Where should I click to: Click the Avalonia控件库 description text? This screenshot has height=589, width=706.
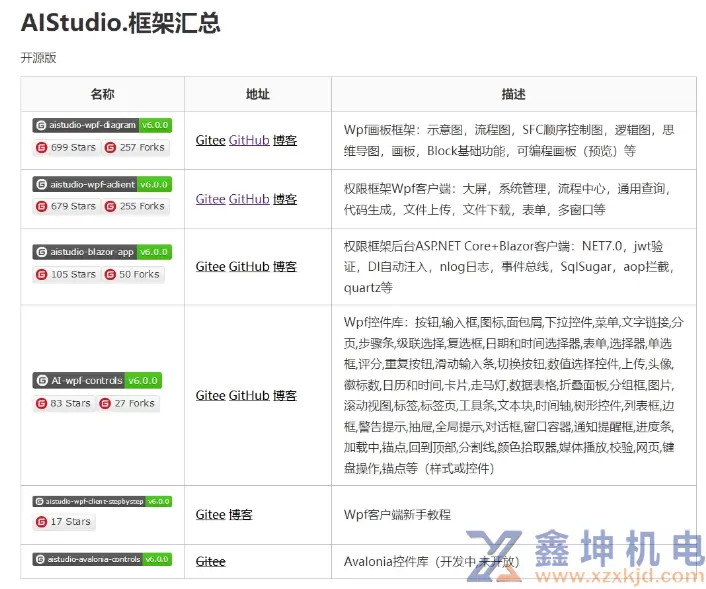pyautogui.click(x=431, y=562)
